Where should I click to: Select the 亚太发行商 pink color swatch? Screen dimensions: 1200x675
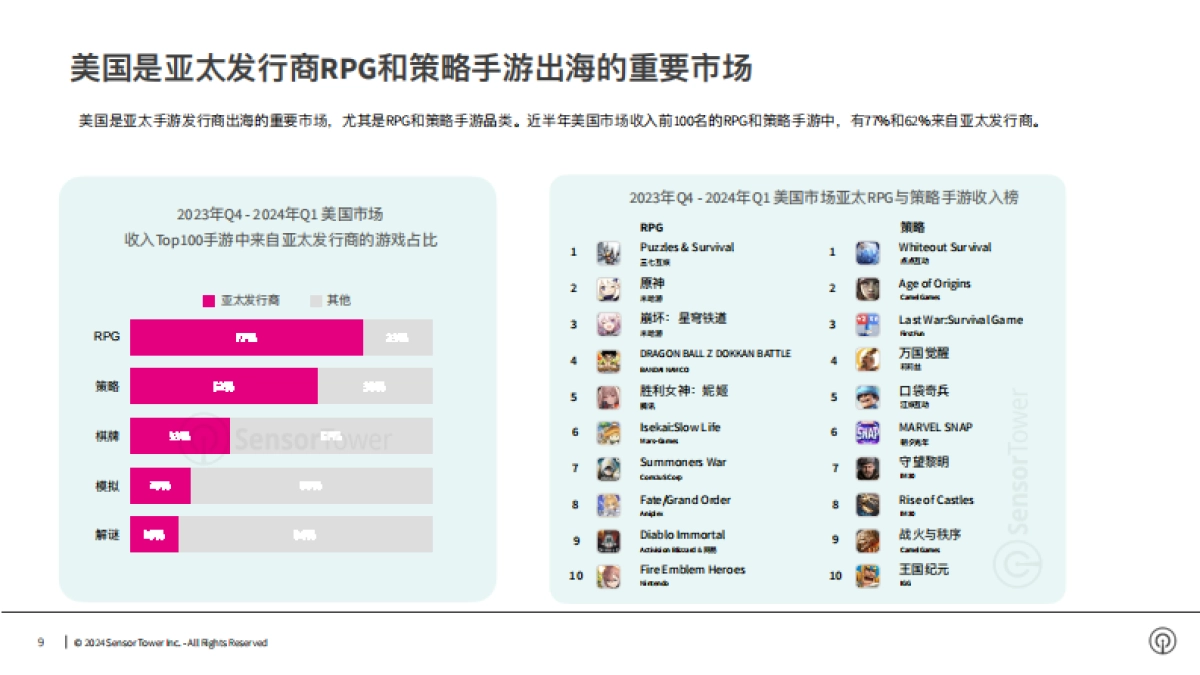tap(208, 299)
